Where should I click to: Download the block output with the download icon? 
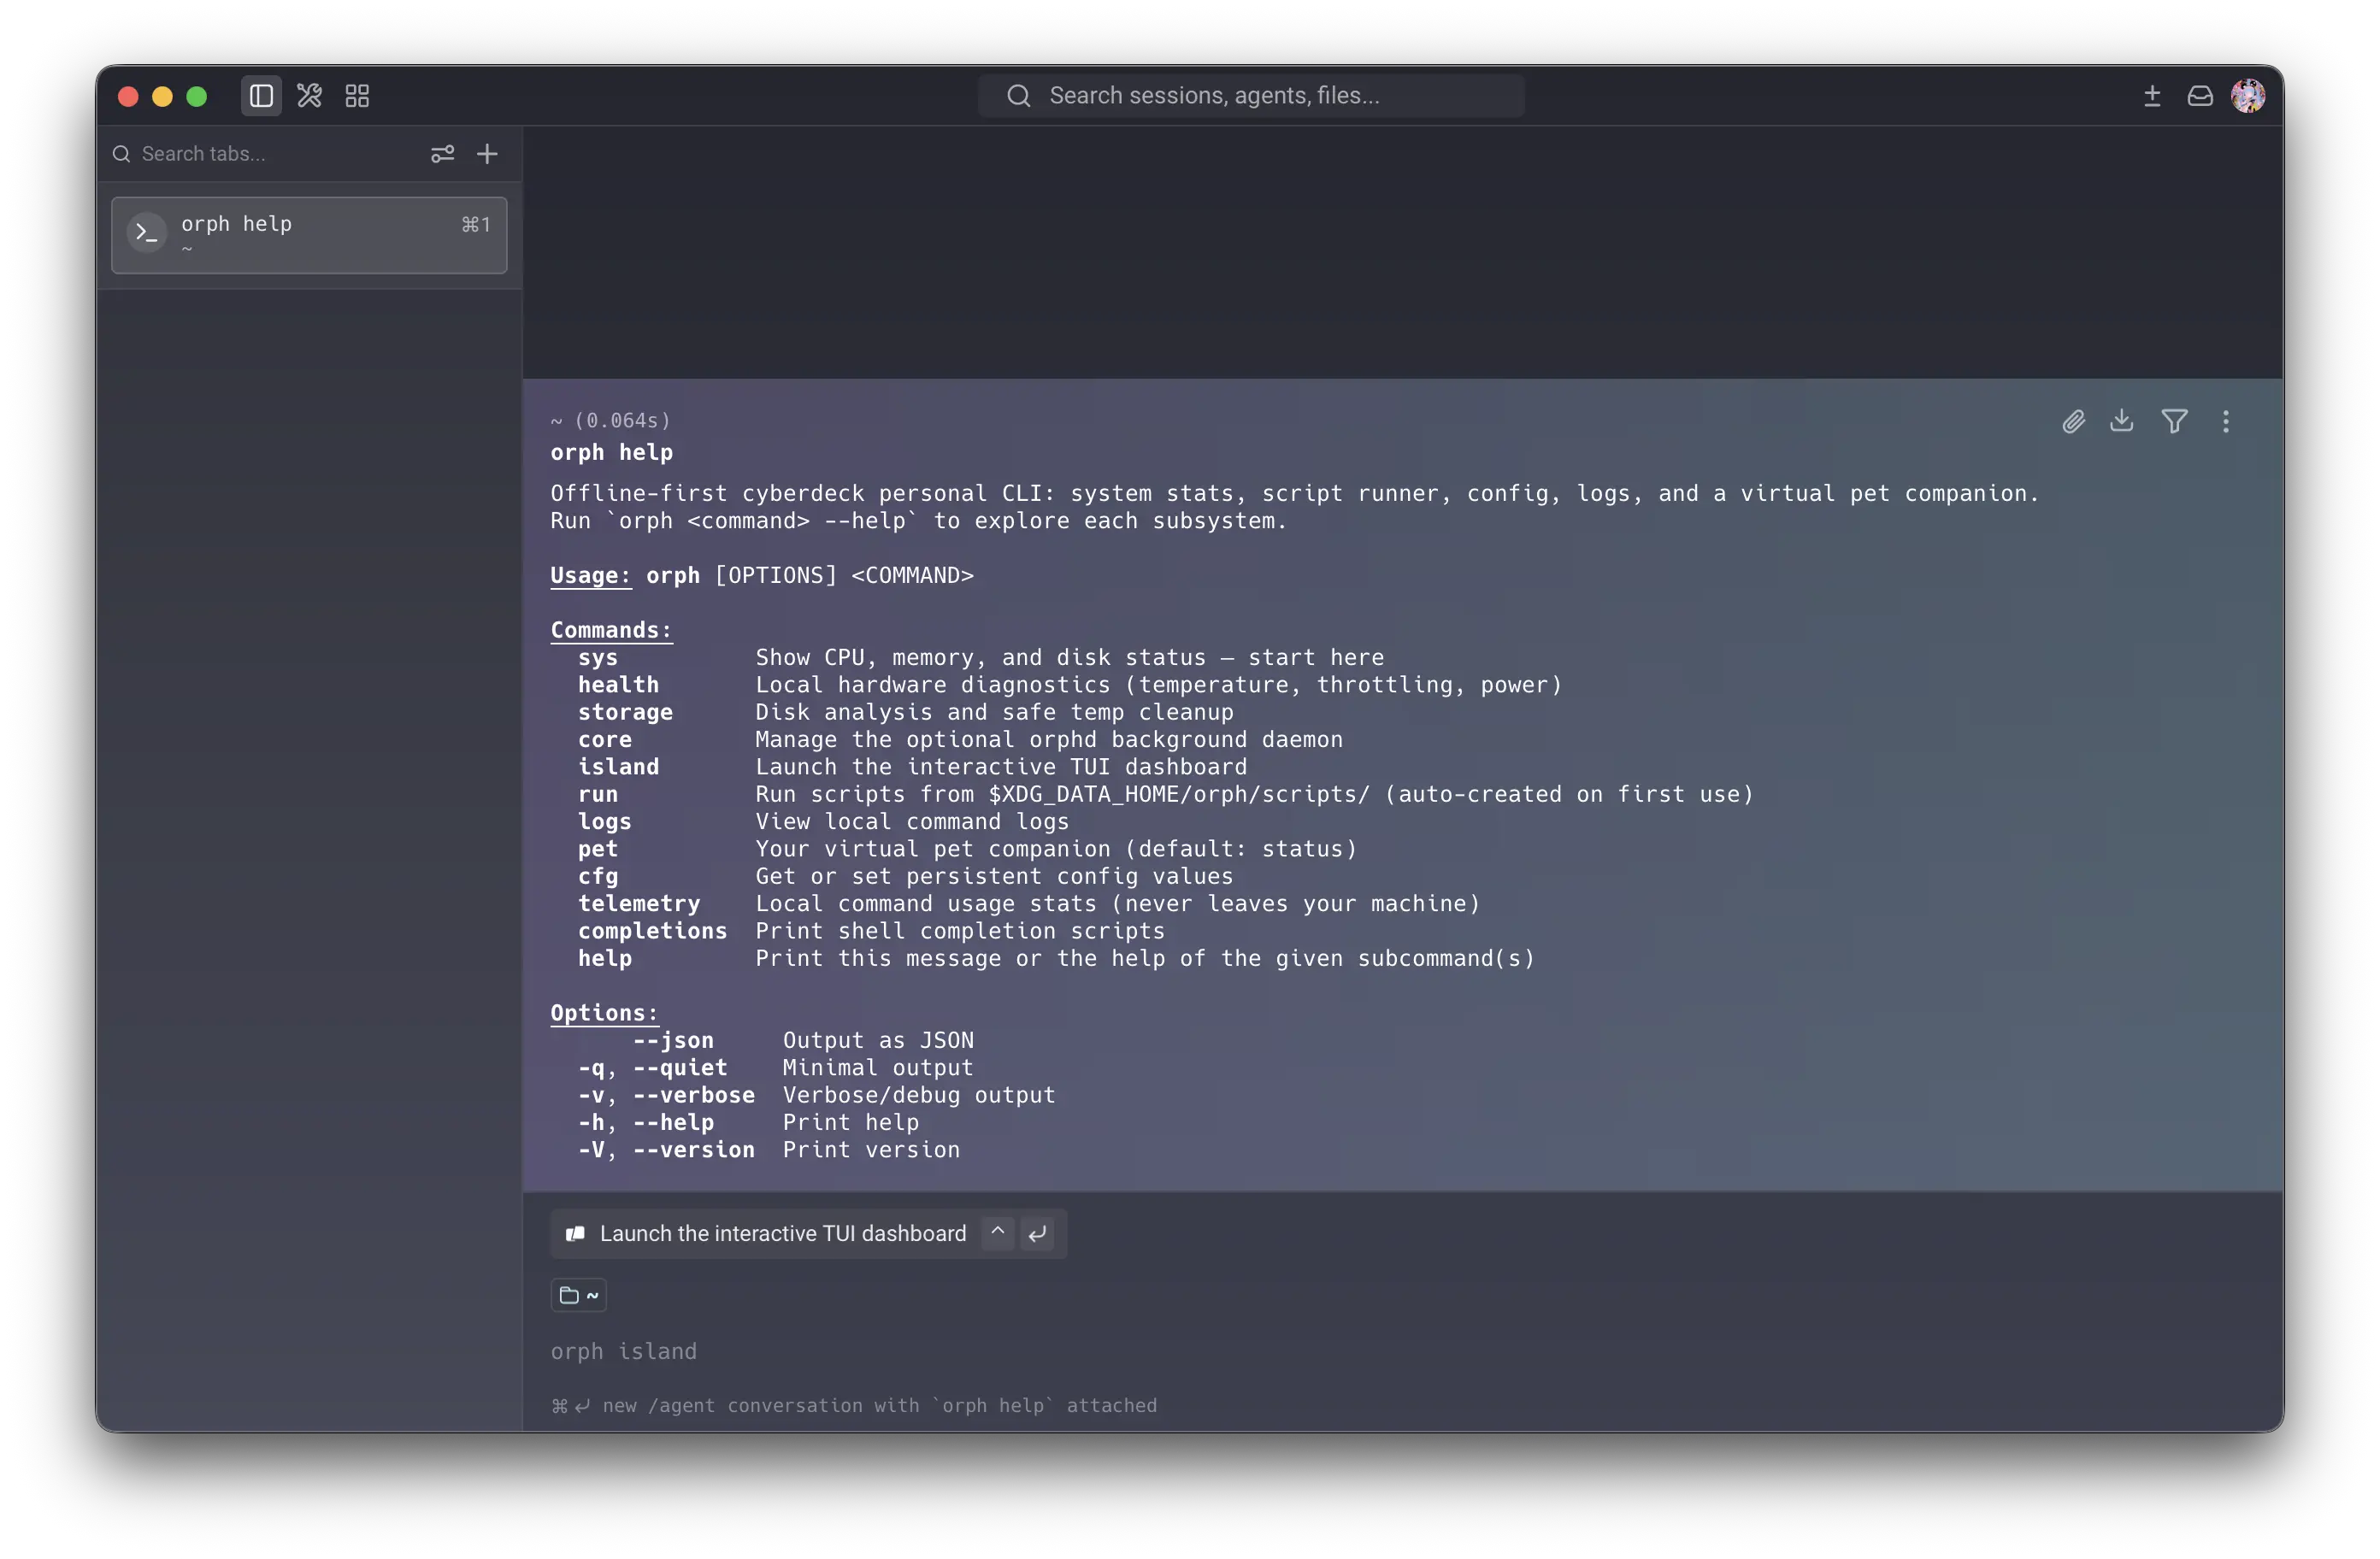[x=2122, y=421]
